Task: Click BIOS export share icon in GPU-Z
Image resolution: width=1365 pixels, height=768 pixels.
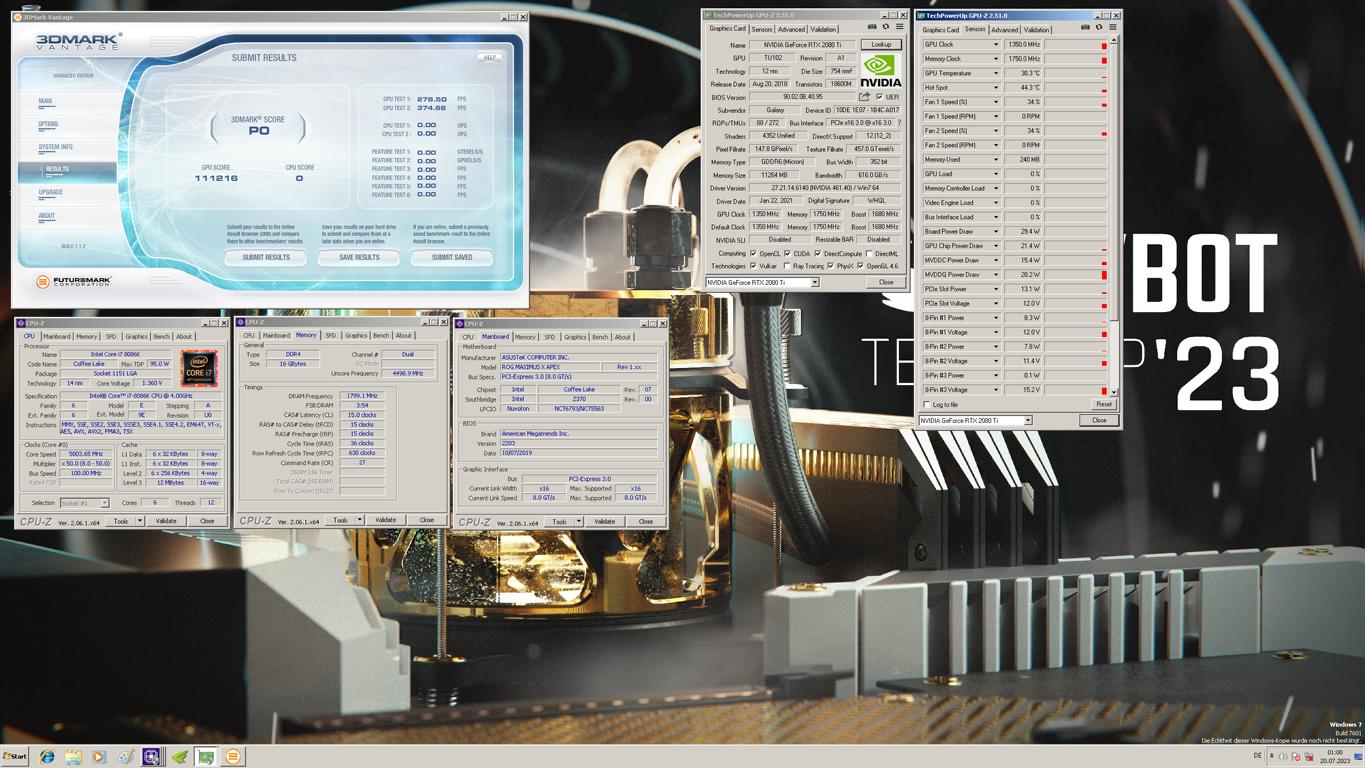Action: (864, 97)
